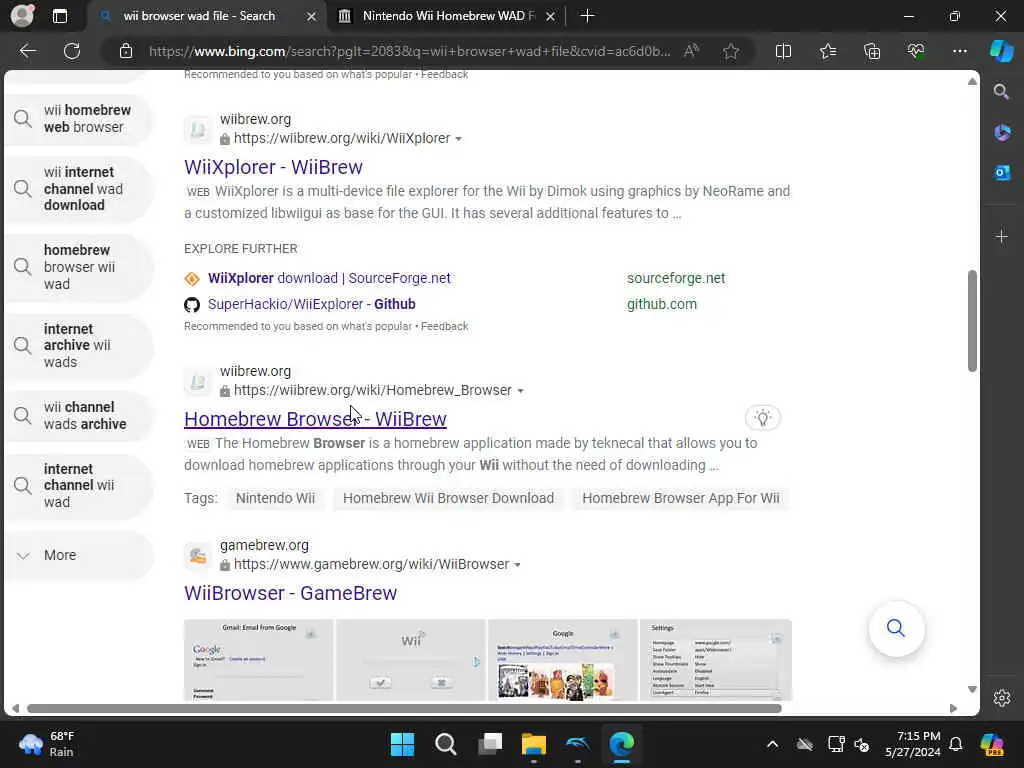
Task: Open the clock showing 7:15 PM
Action: pos(912,744)
